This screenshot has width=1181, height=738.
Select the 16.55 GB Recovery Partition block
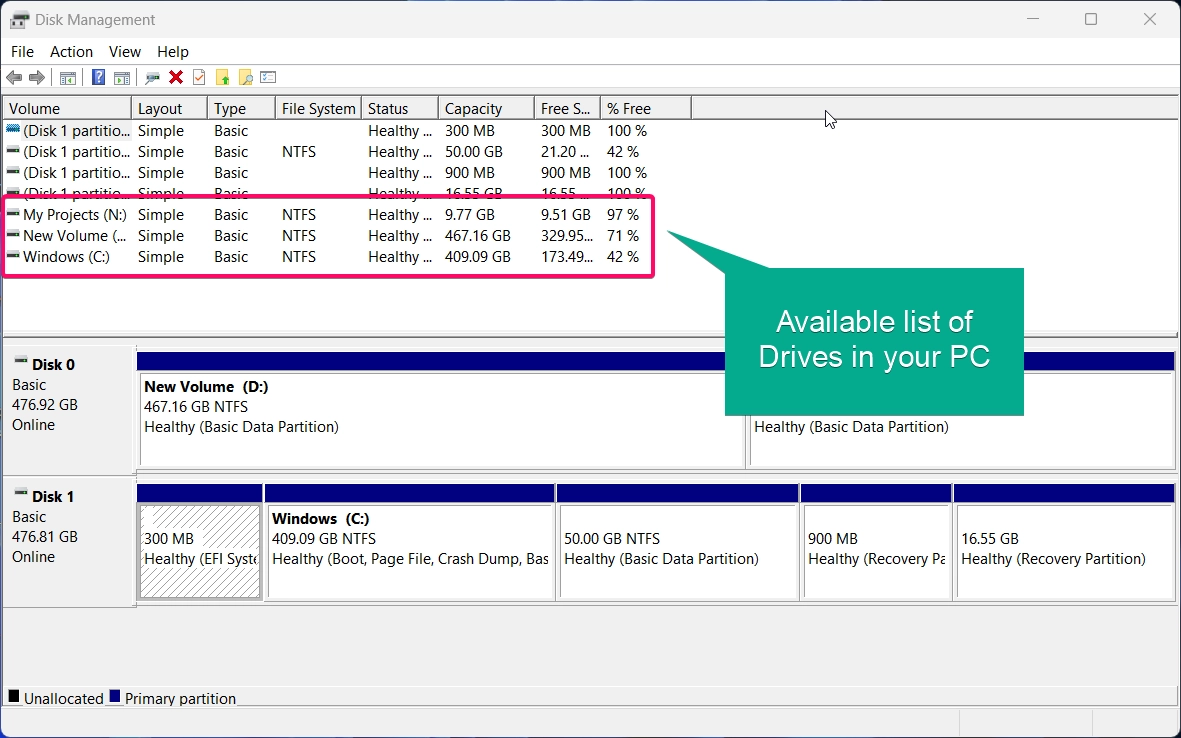click(1064, 551)
